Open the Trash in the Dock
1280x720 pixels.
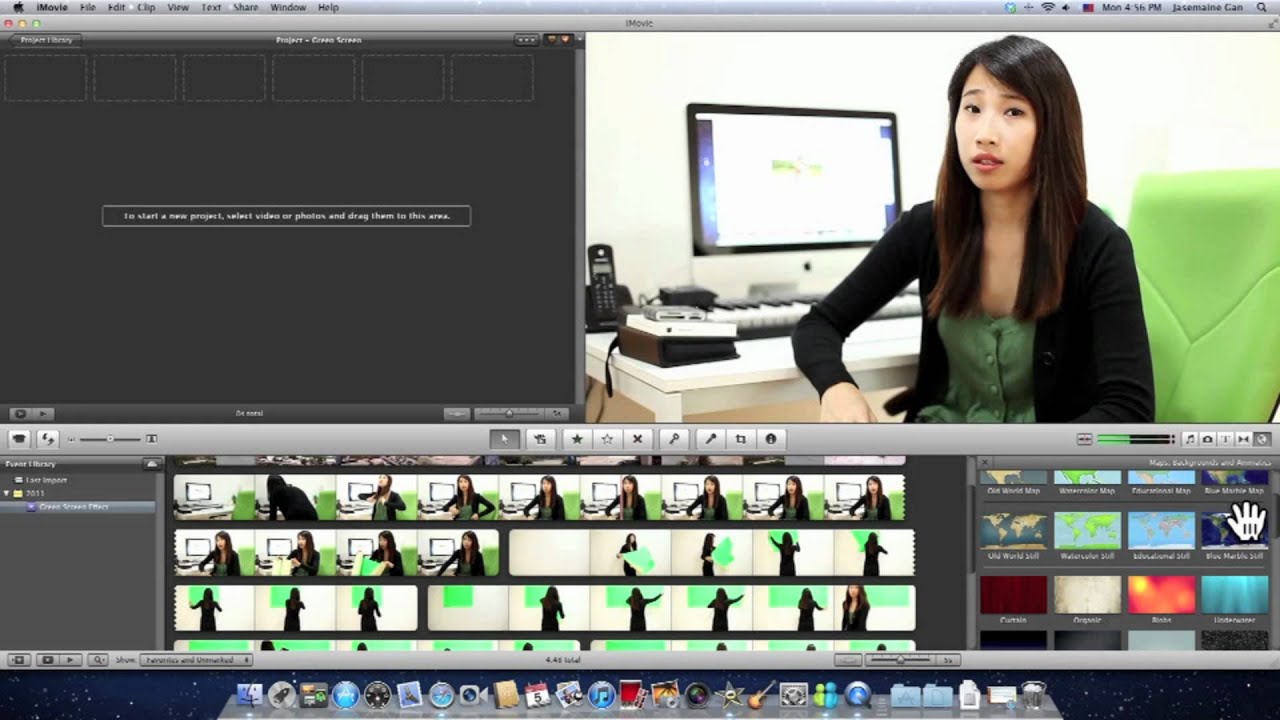pyautogui.click(x=1035, y=695)
